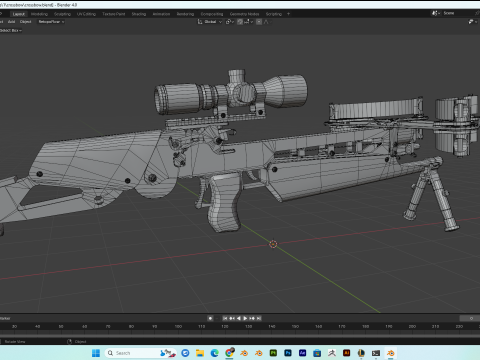Image resolution: width=480 pixels, height=360 pixels.
Task: Open Adobe Photoshop from the taskbar
Action: click(288, 353)
